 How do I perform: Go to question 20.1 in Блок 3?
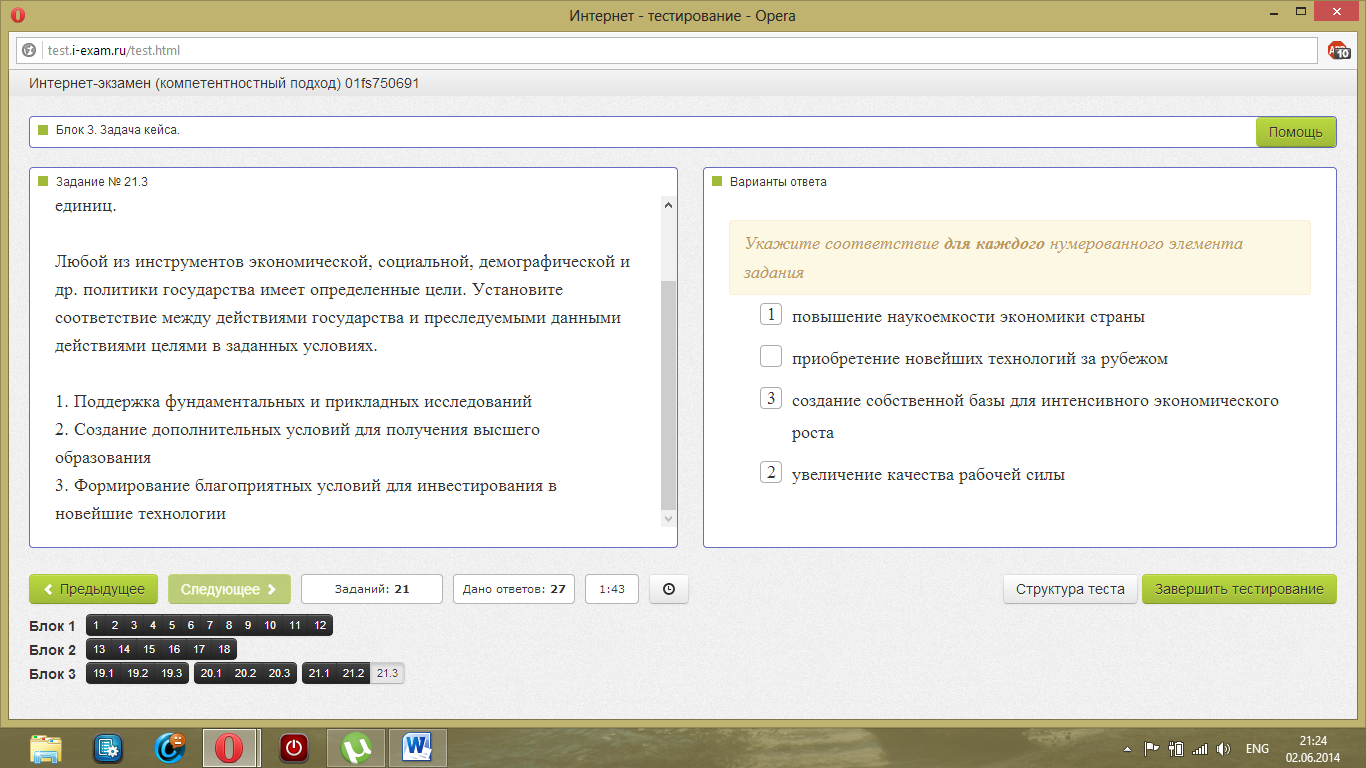pos(211,673)
